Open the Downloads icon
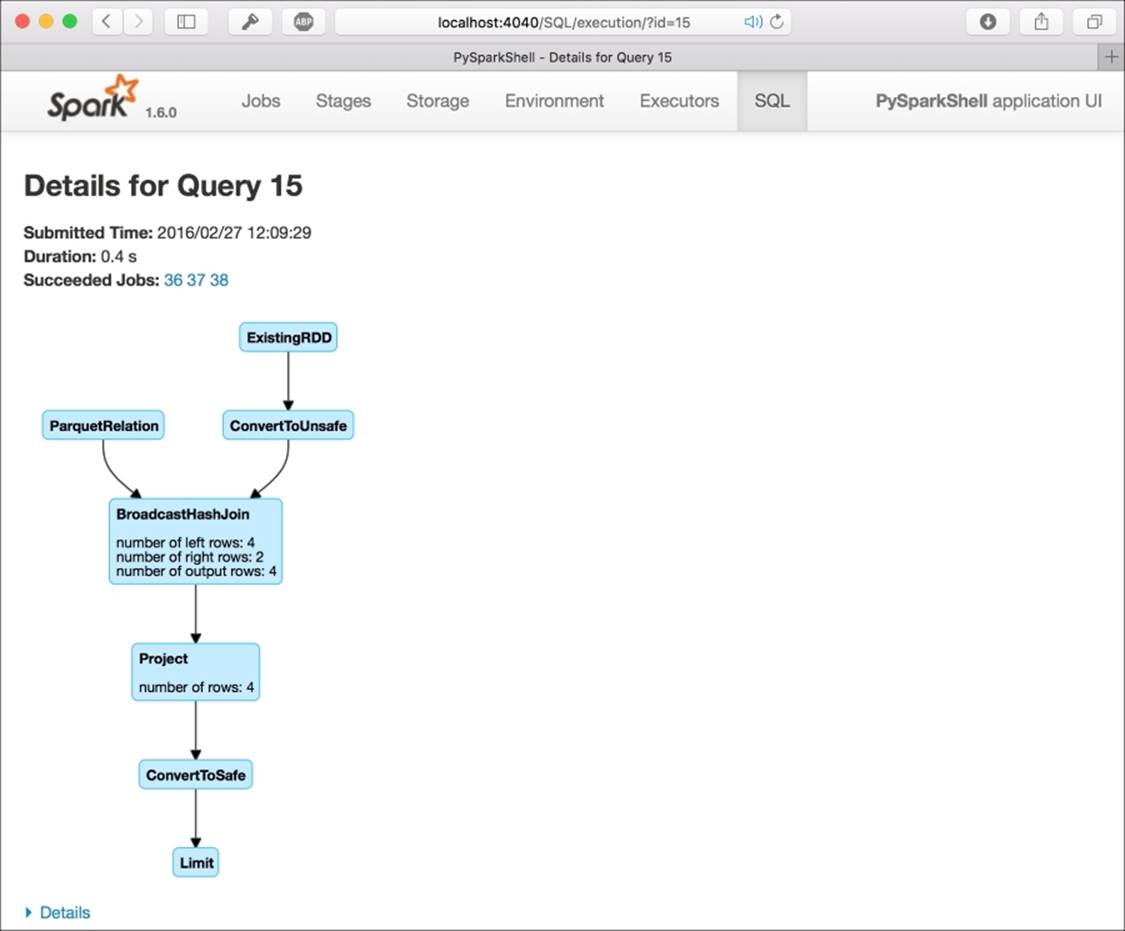This screenshot has height=931, width=1125. [x=987, y=20]
